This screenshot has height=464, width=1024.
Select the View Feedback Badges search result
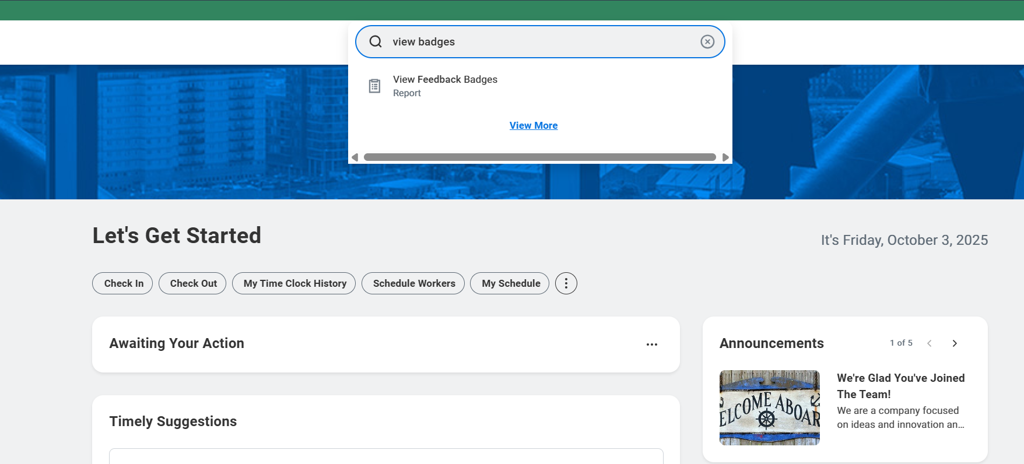click(445, 80)
